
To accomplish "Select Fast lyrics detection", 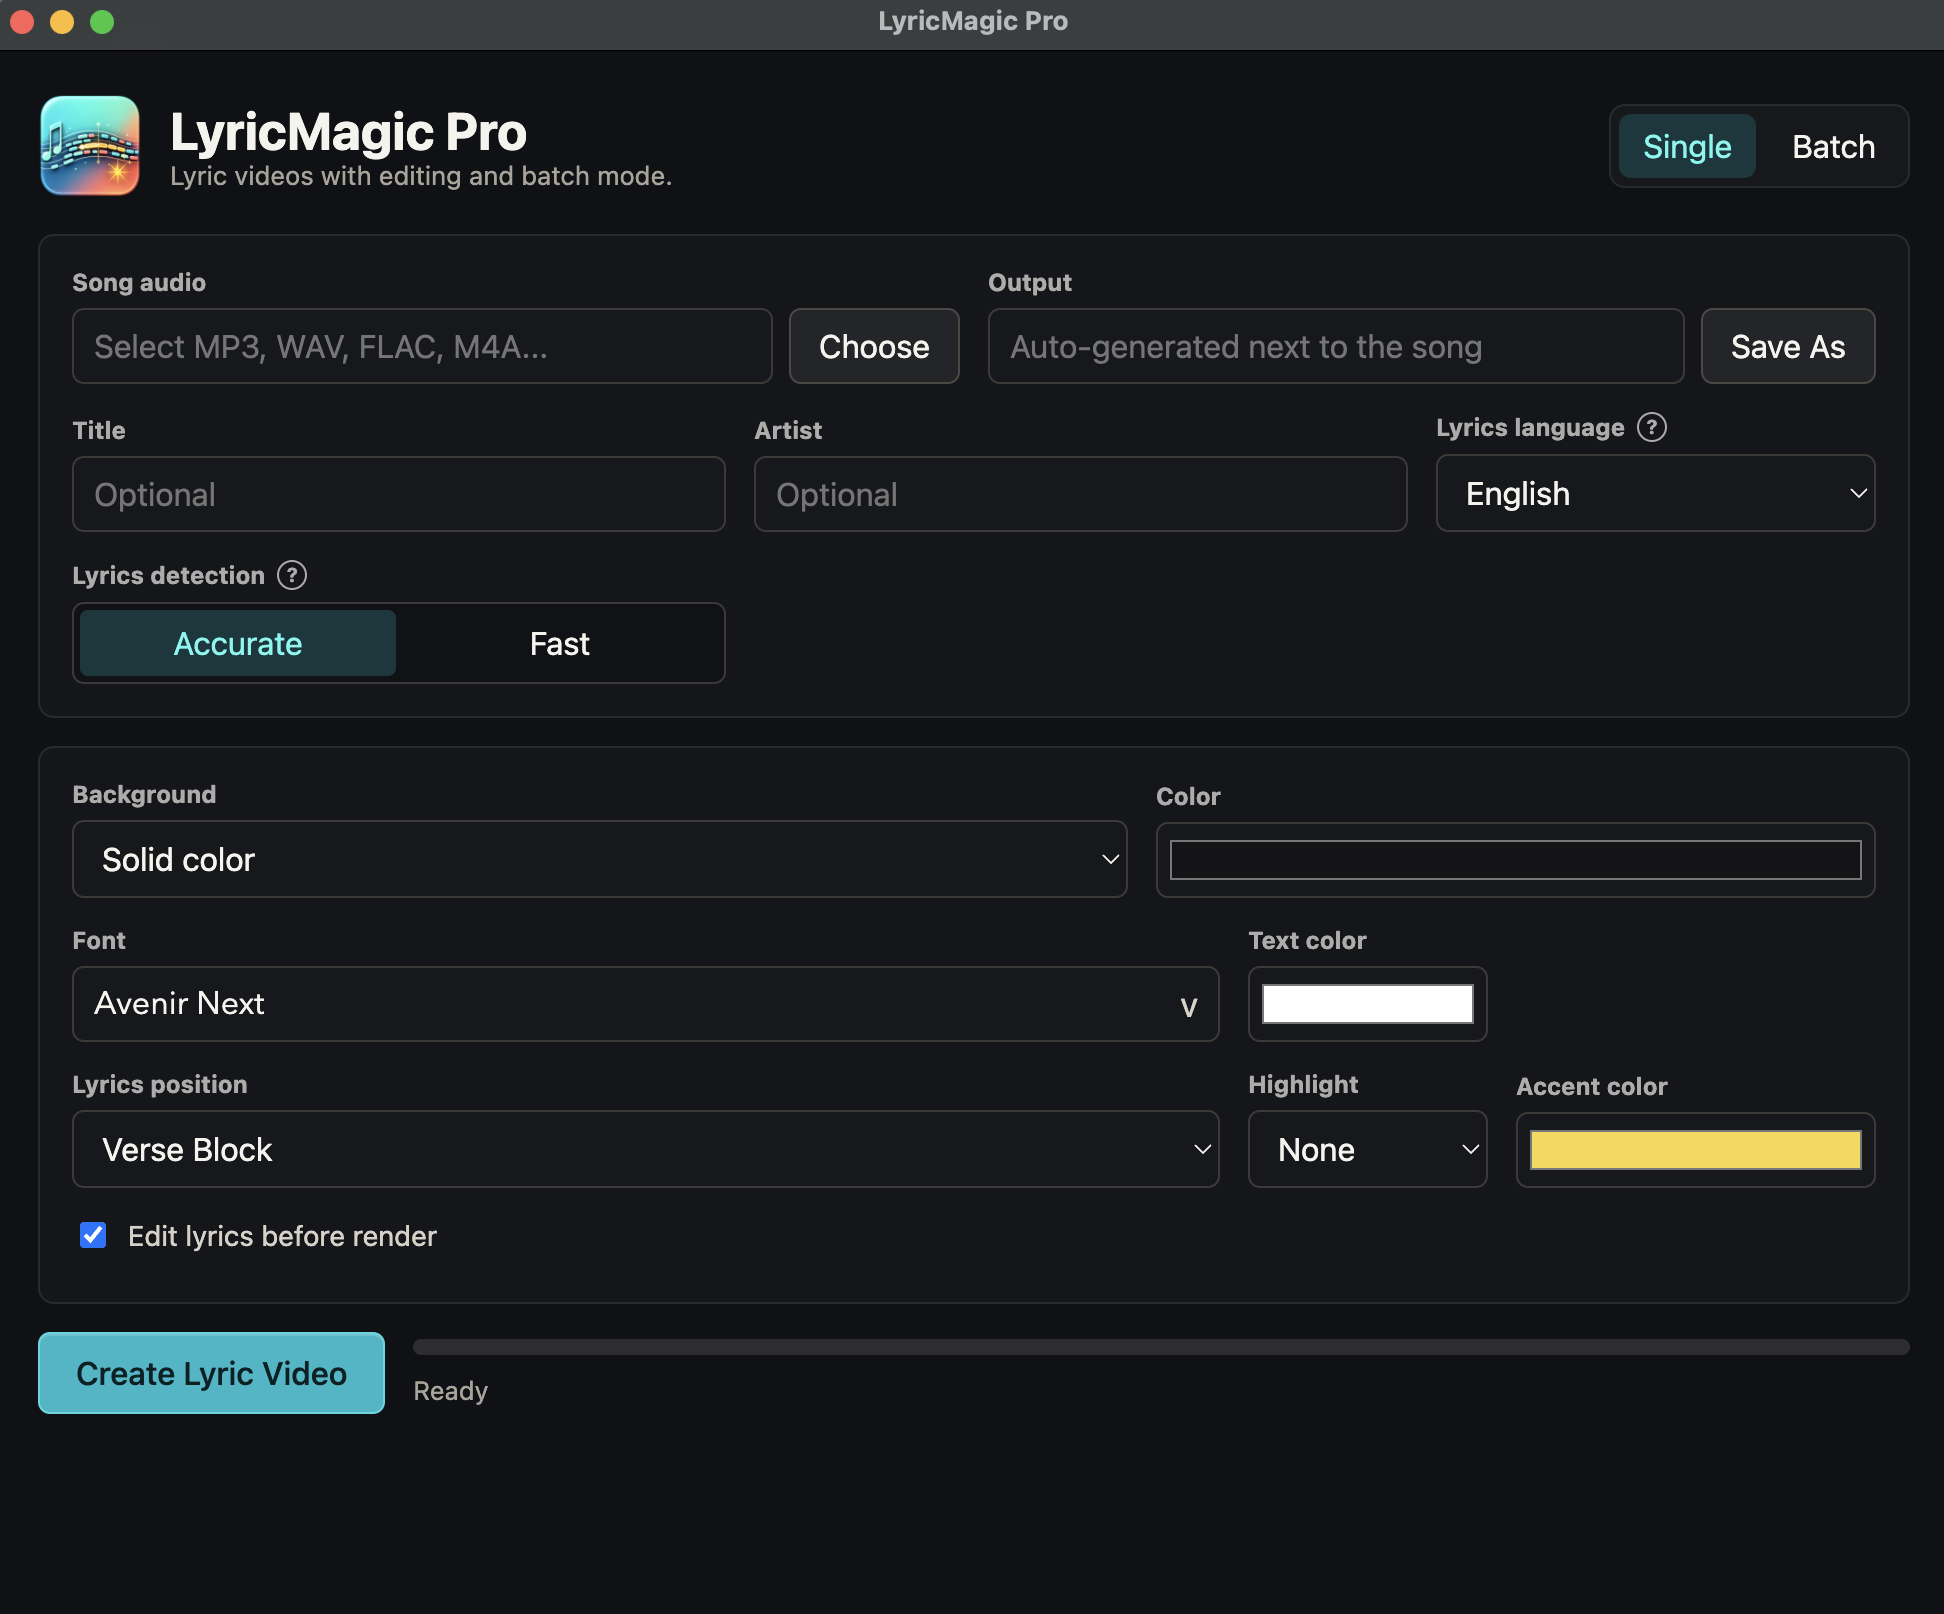I will [x=559, y=643].
